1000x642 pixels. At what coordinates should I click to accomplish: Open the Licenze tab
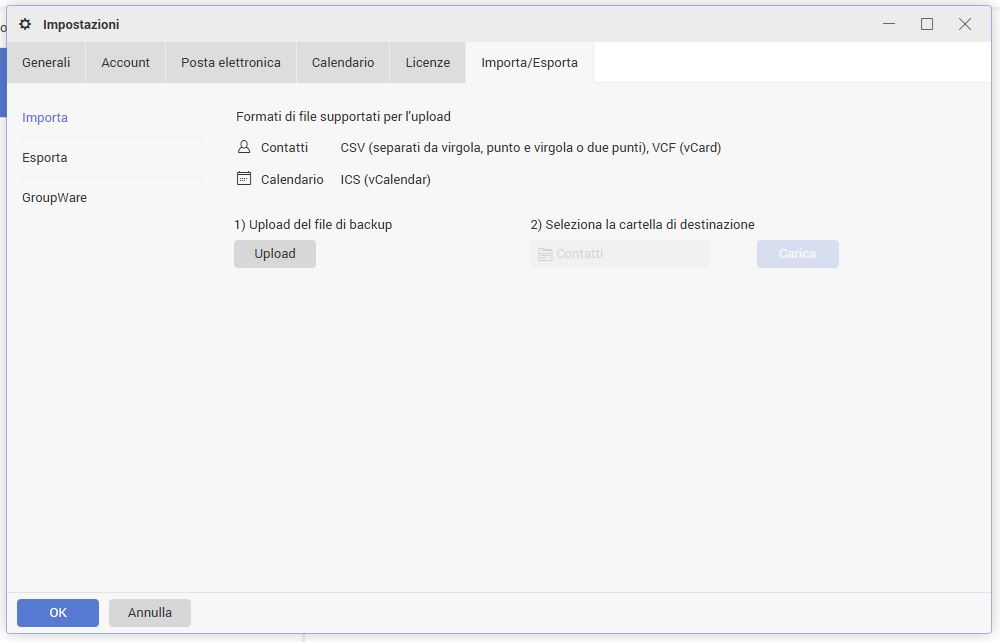pos(428,62)
